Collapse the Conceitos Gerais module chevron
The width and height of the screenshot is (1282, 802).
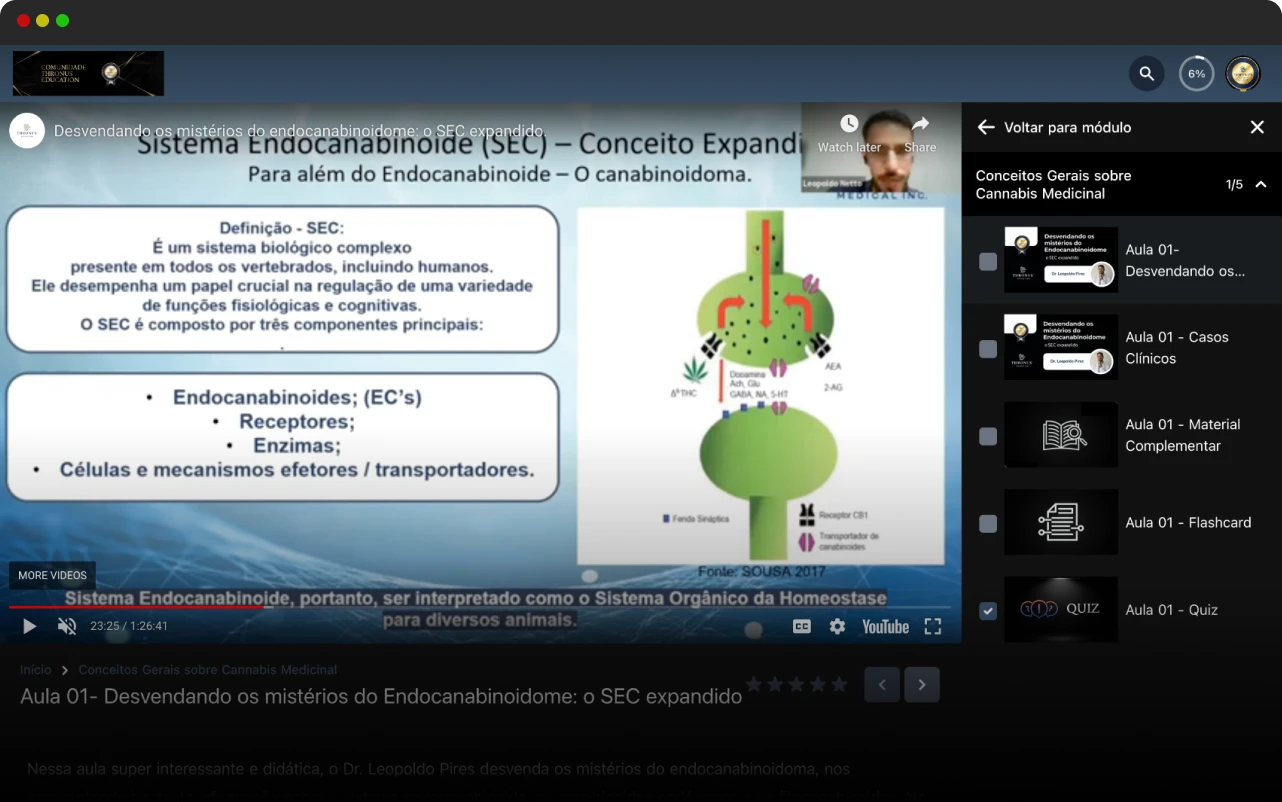[1261, 184]
